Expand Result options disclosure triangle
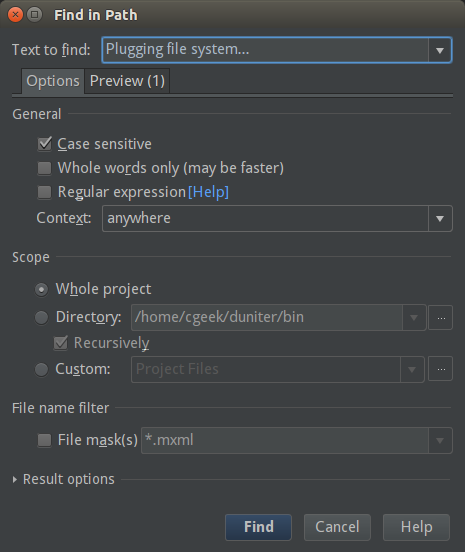 14,479
